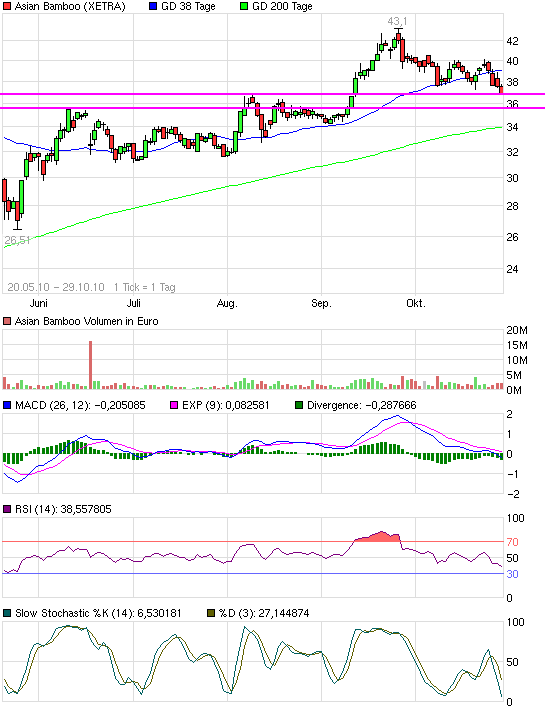
Task: Click the upper magenta horizontal support line
Action: pos(272,94)
